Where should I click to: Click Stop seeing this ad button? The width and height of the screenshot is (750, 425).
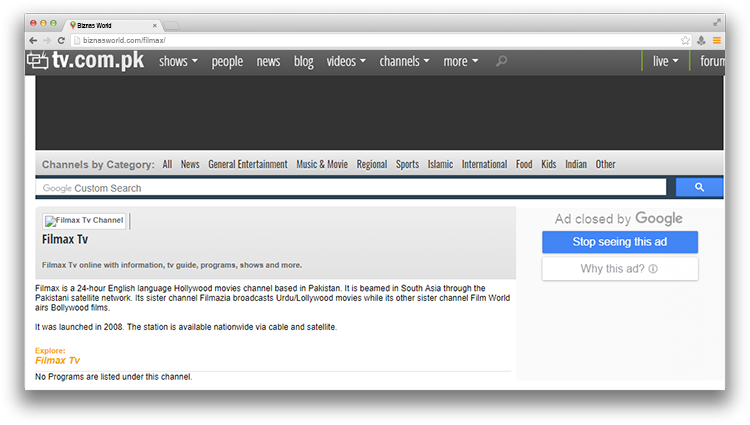pos(619,242)
